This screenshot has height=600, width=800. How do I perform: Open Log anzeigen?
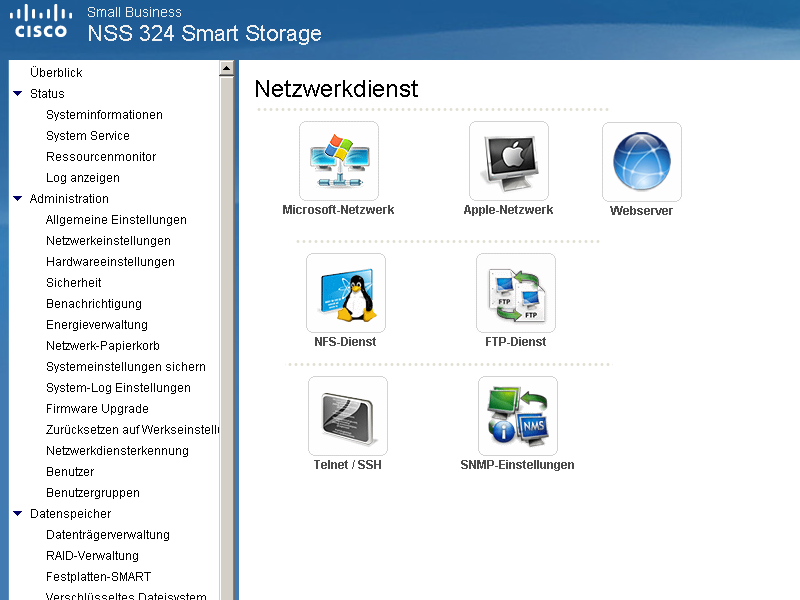[83, 178]
